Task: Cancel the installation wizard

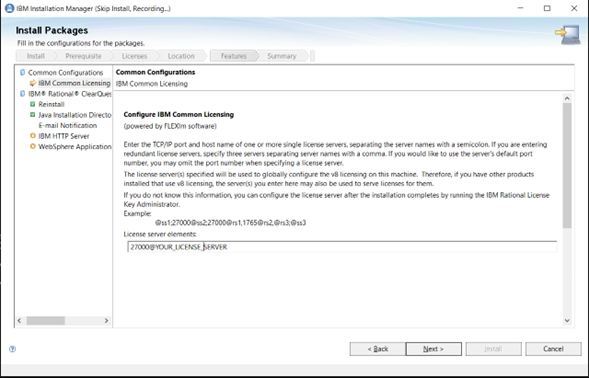Action: 553,349
